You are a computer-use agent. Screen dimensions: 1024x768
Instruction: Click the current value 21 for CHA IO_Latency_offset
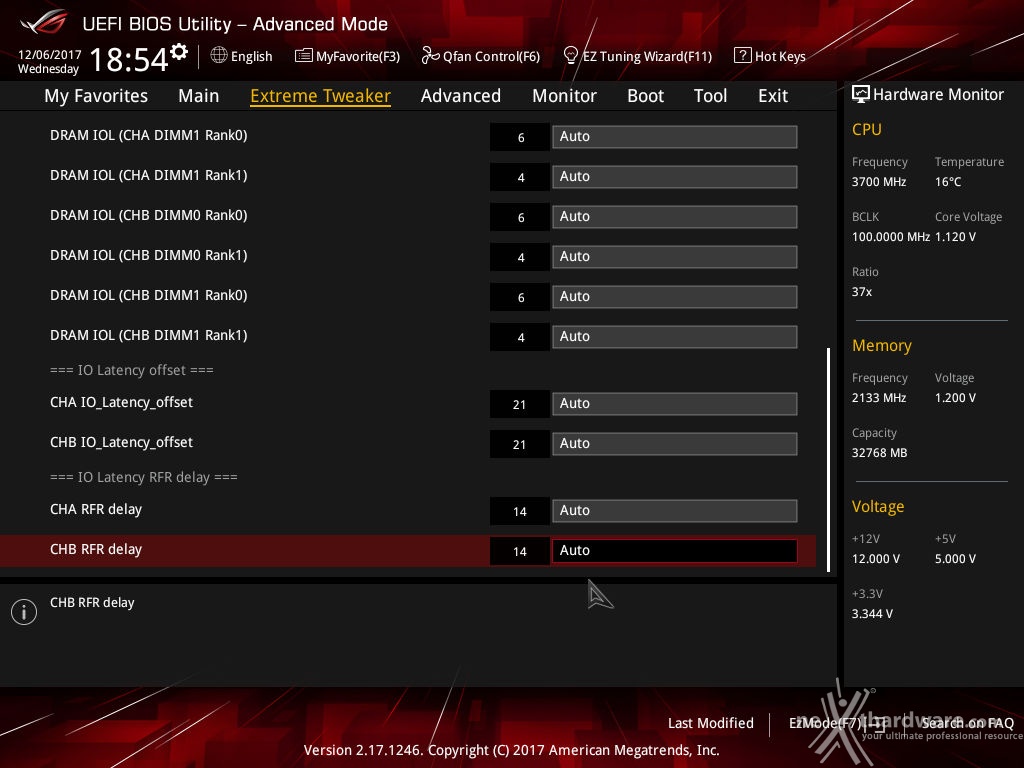520,404
